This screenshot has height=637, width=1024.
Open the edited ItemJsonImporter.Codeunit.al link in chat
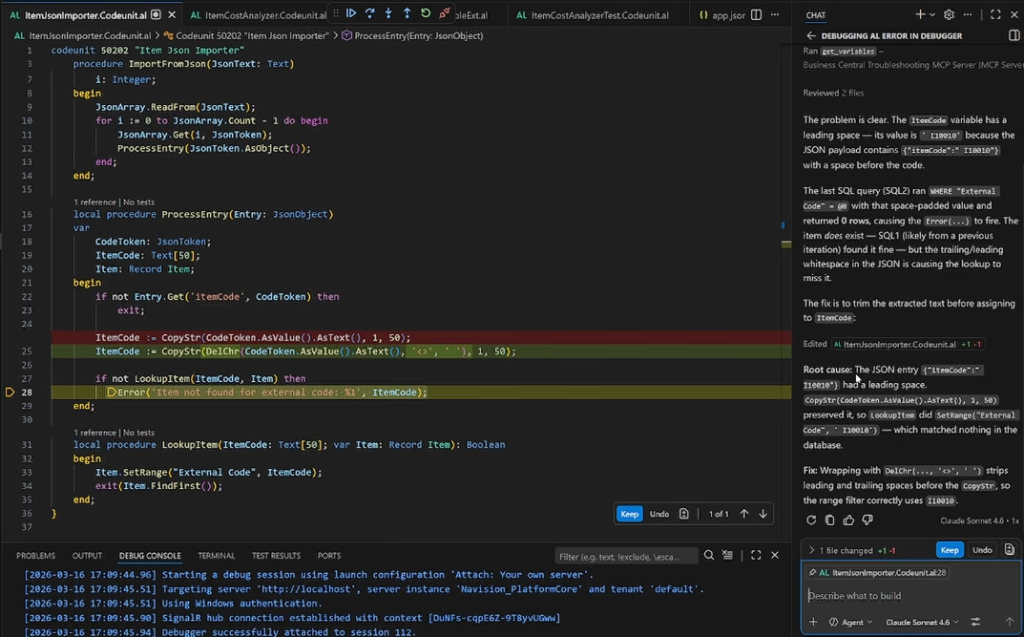(x=899, y=344)
